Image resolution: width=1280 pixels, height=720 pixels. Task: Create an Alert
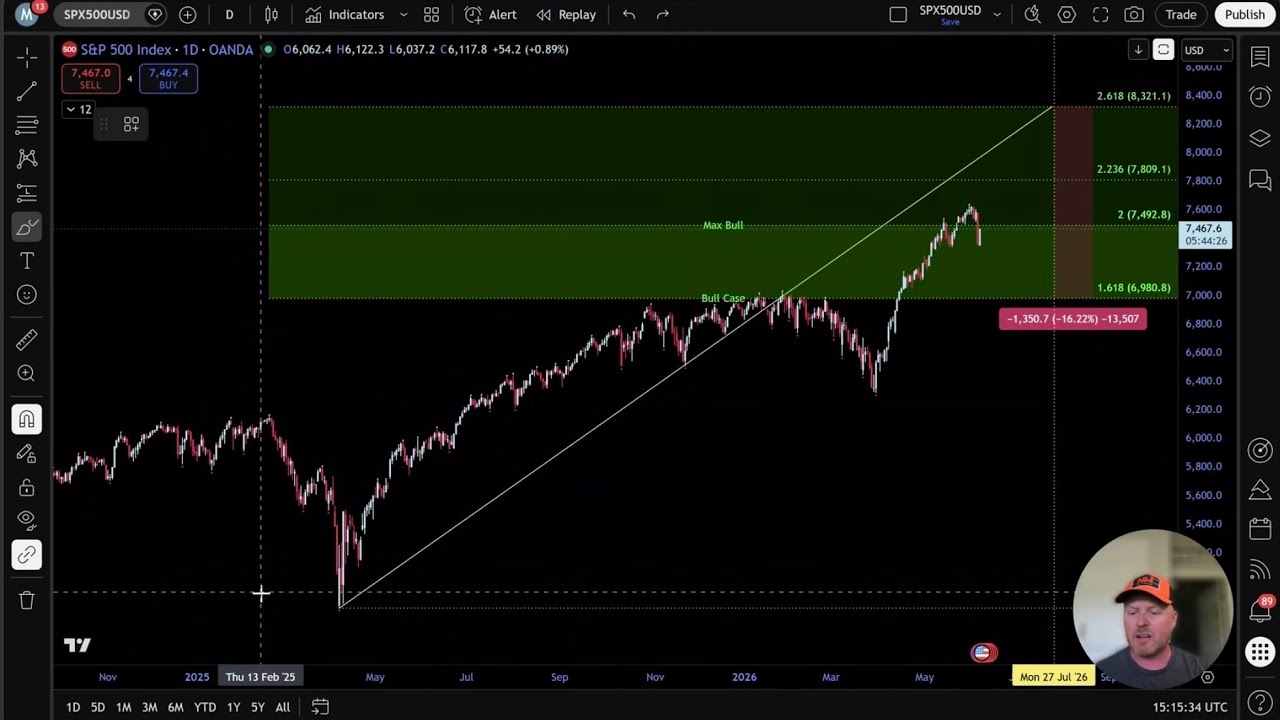coord(491,14)
